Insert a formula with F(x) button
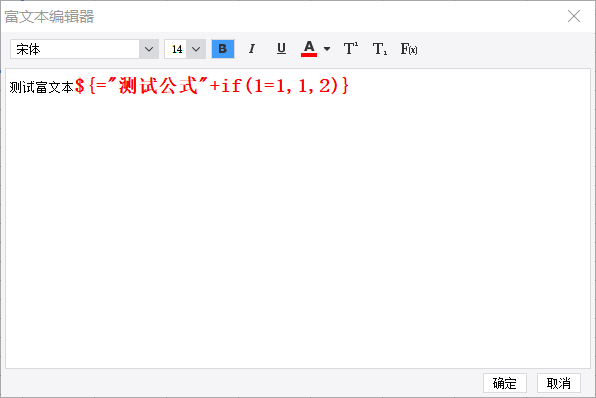This screenshot has height=398, width=596. tap(409, 49)
